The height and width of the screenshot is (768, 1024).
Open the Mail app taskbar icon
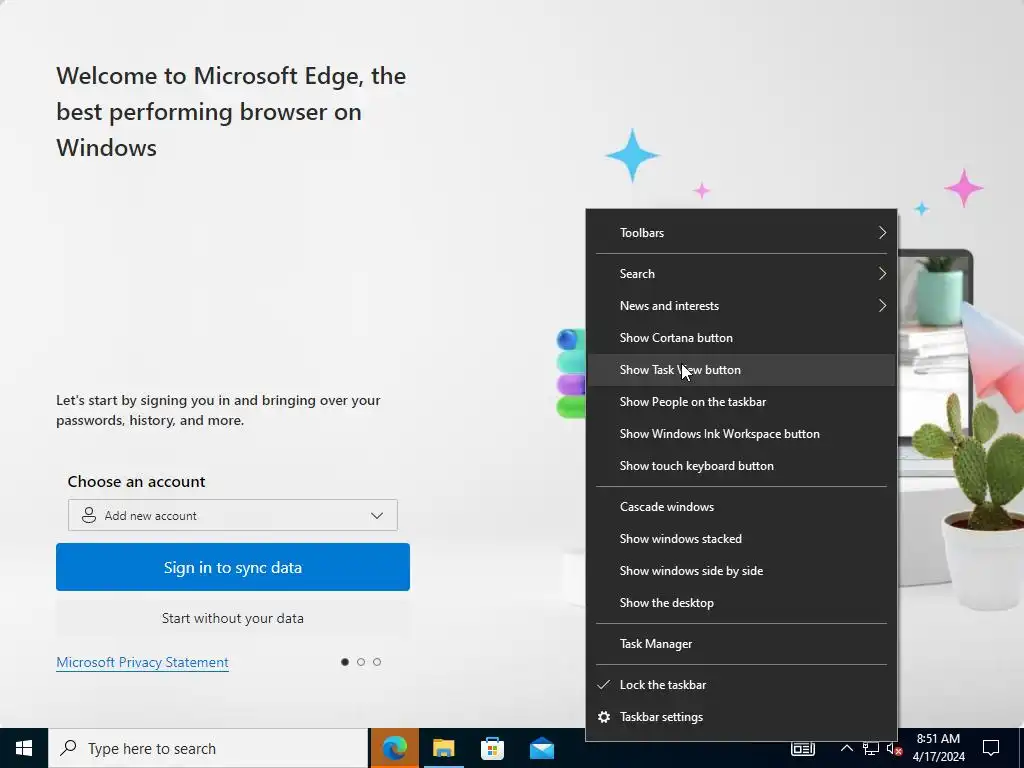click(x=541, y=748)
